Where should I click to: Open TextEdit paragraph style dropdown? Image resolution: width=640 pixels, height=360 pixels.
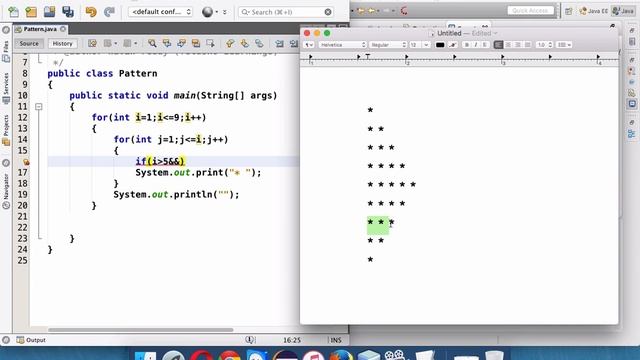309,44
